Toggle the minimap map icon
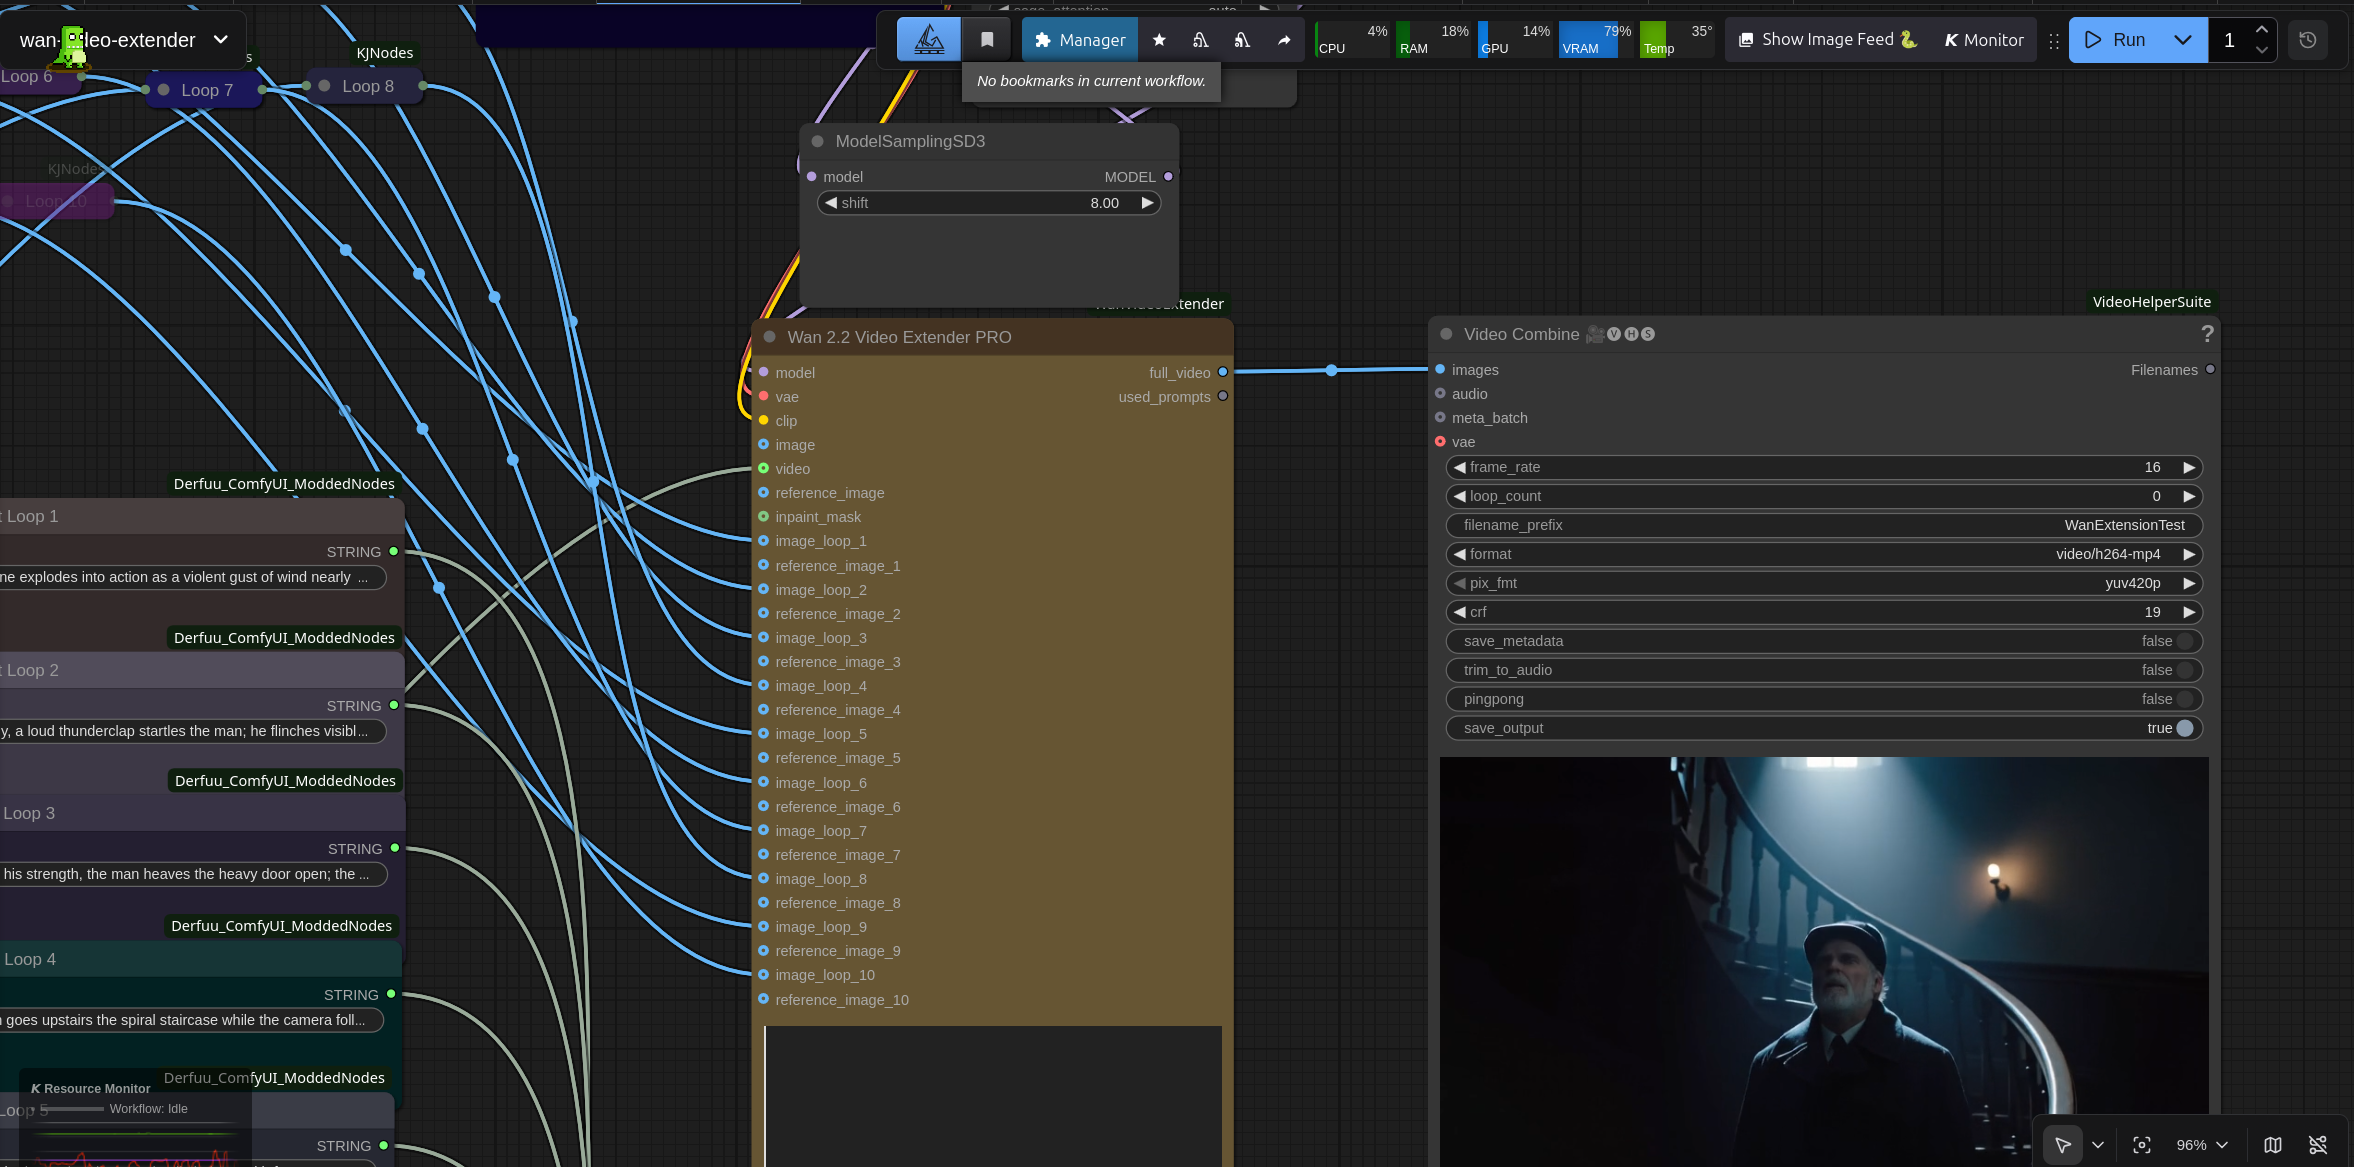The width and height of the screenshot is (2354, 1167). pyautogui.click(x=2273, y=1145)
